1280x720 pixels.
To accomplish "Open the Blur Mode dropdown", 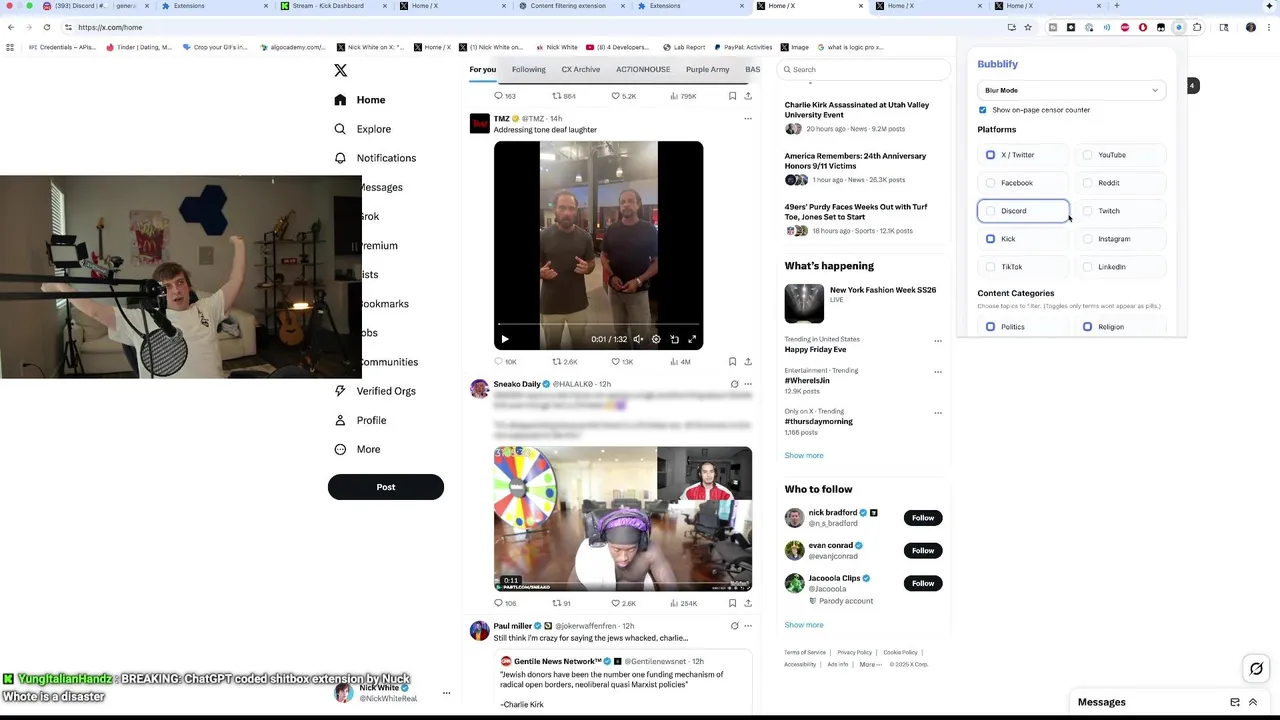I will 1071,90.
